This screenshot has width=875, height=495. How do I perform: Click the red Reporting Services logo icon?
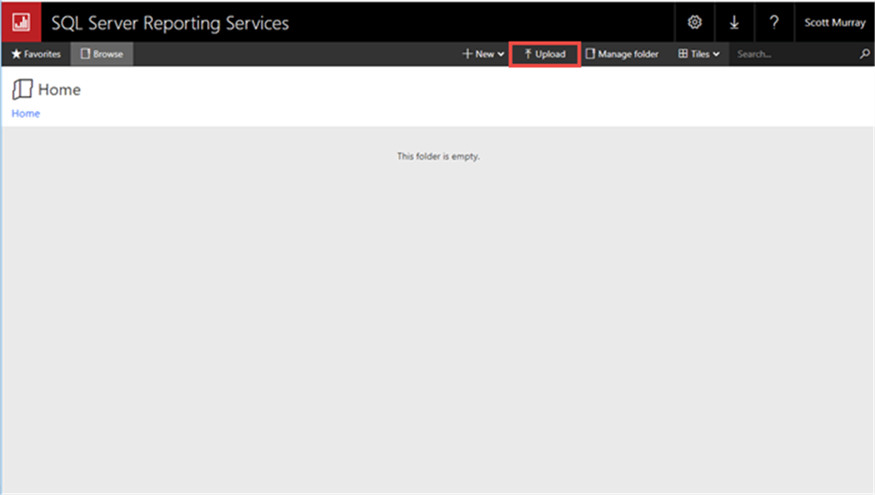point(21,22)
